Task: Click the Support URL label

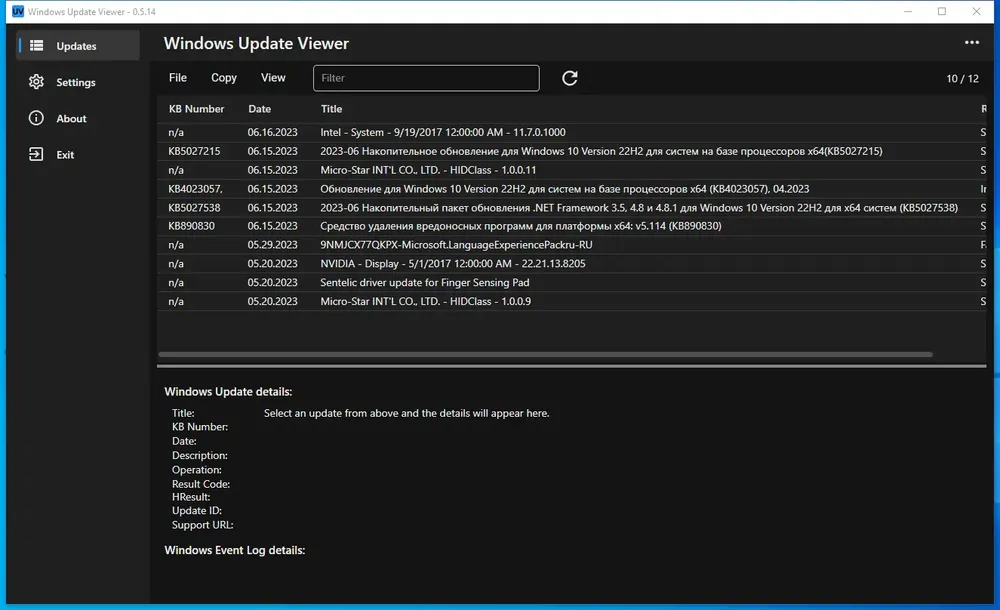Action: click(x=203, y=525)
